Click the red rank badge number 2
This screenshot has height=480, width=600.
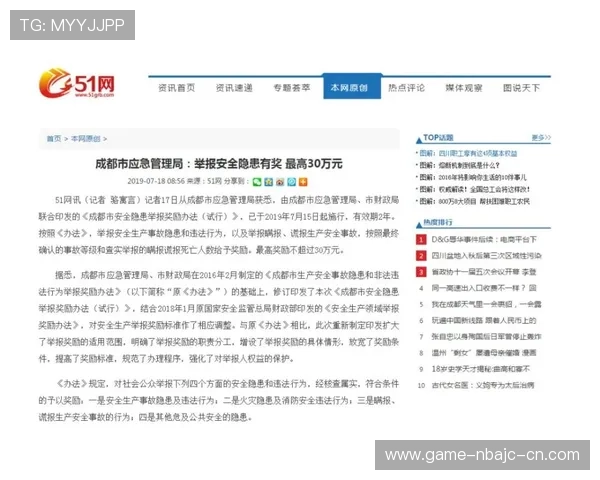[421, 256]
